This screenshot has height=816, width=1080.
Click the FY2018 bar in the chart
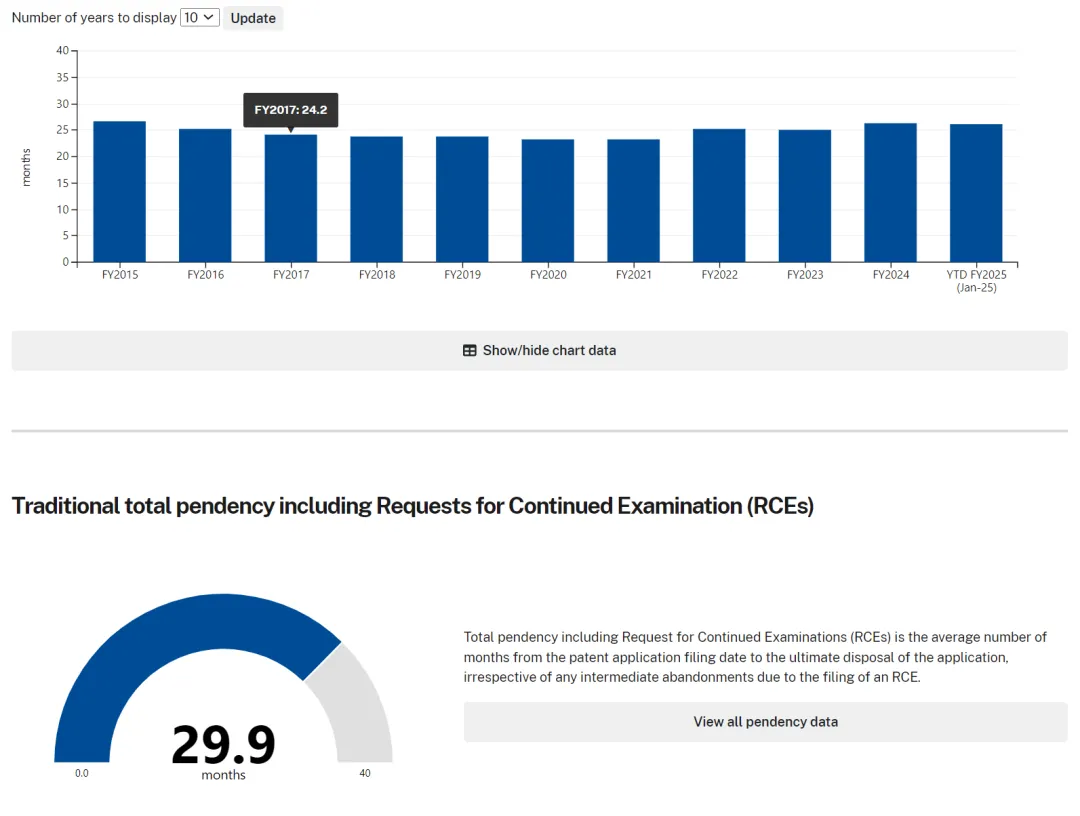[x=377, y=199]
